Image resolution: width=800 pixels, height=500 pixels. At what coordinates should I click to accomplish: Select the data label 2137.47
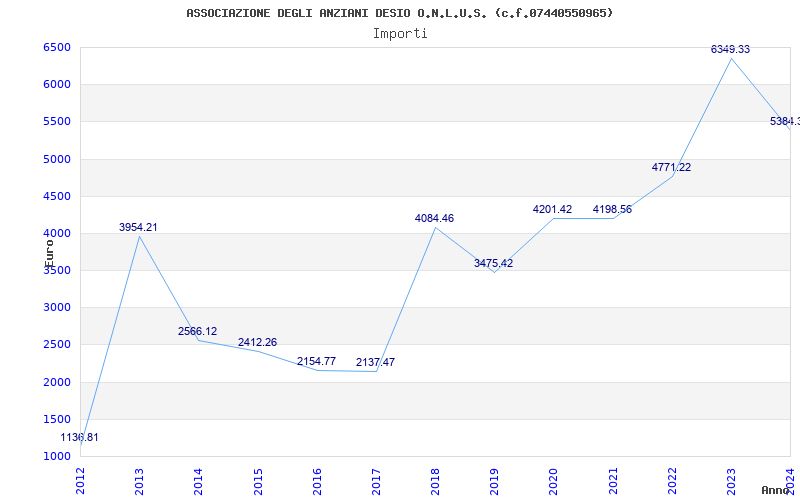[x=376, y=362]
